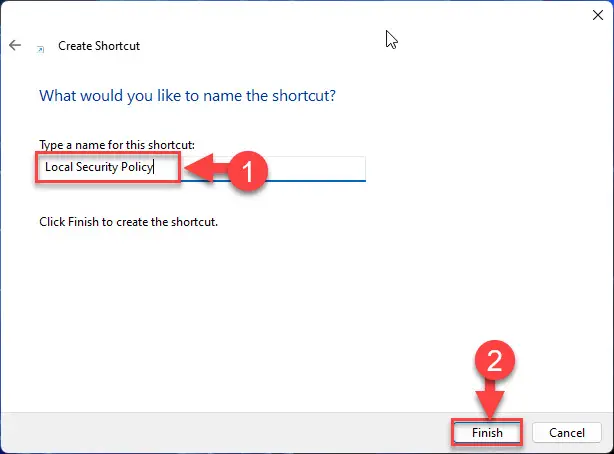Screen dimensions: 614x454
Task: Click the 'Create Shortcut' title text
Action: tap(99, 46)
